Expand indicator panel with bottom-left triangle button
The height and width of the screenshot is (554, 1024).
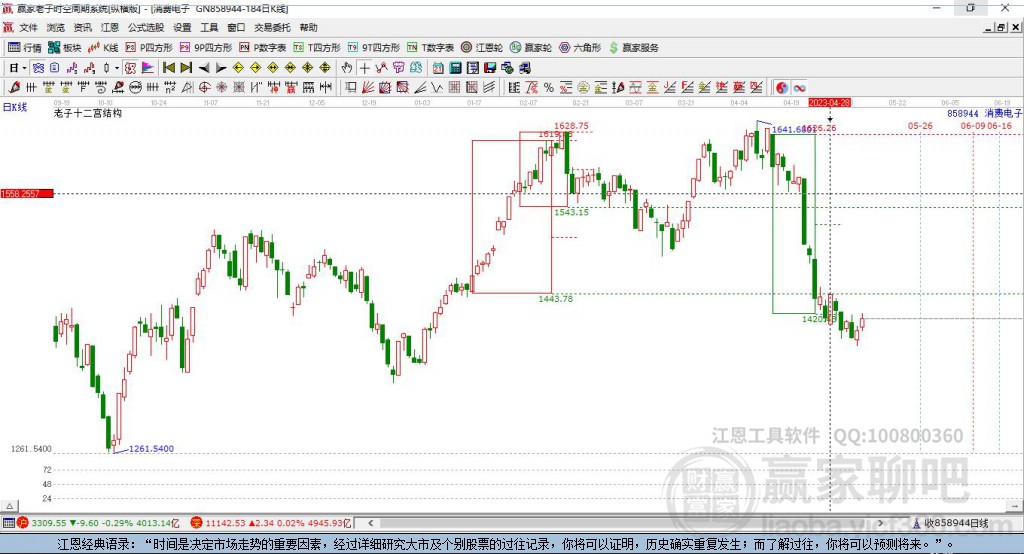point(9,506)
